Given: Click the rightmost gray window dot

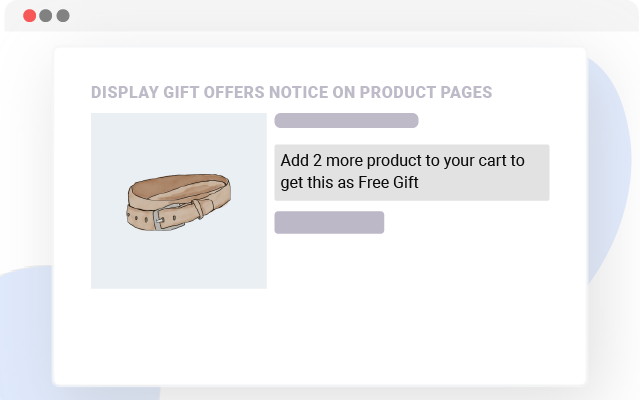Looking at the screenshot, I should 63,16.
